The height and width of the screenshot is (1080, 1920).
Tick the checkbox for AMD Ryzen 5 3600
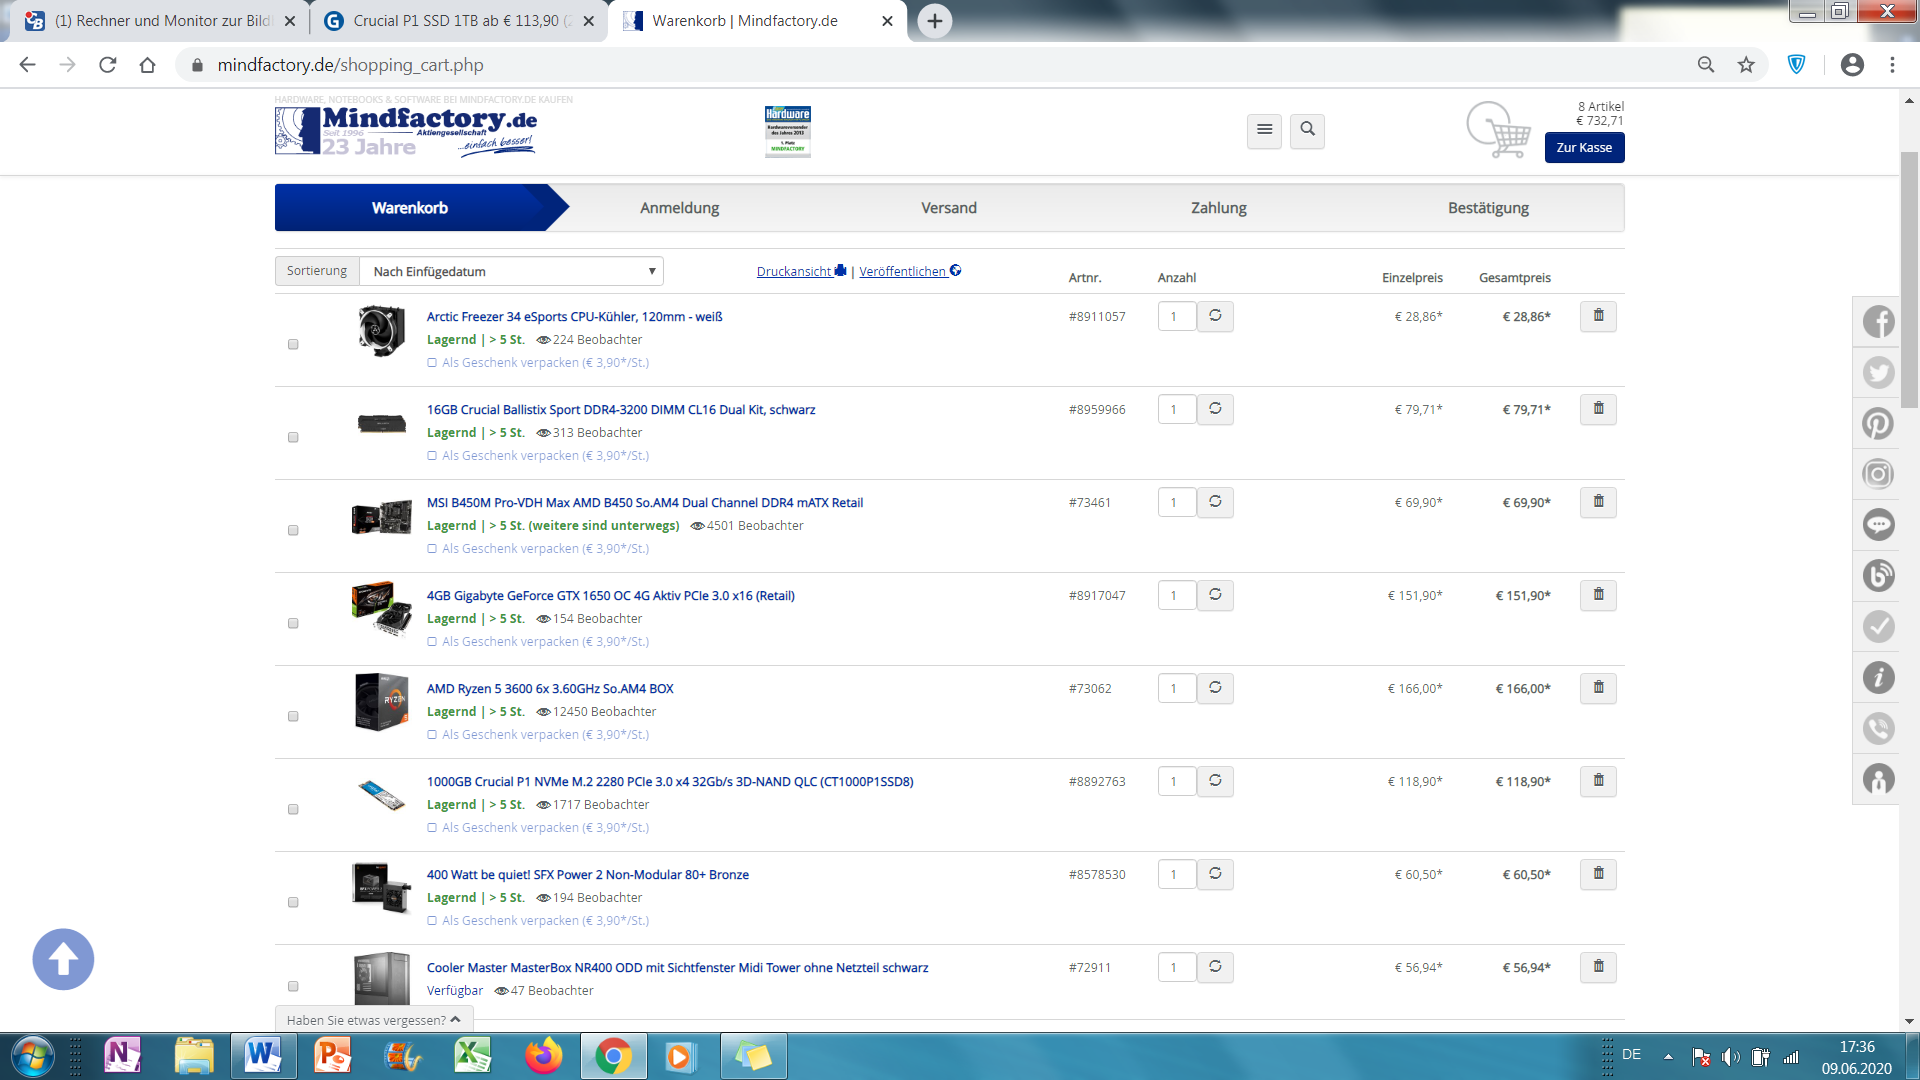[x=293, y=716]
